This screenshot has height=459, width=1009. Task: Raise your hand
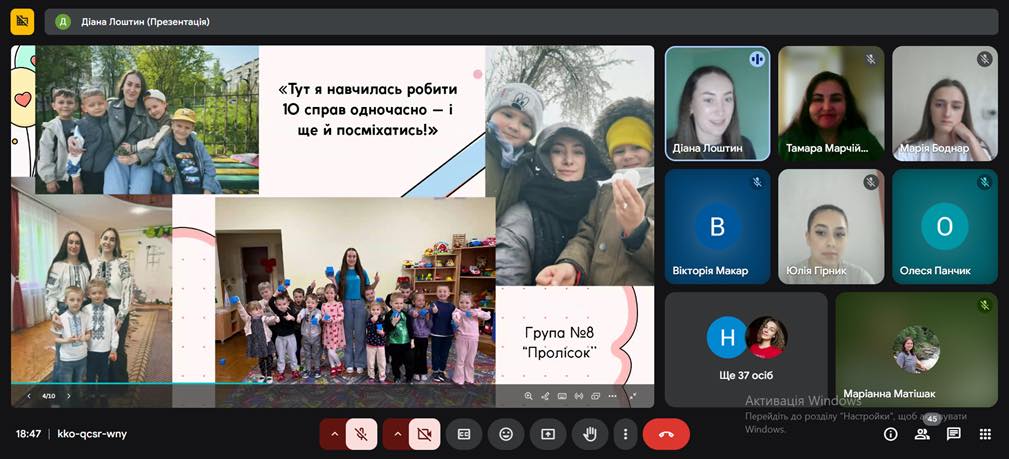tap(590, 434)
